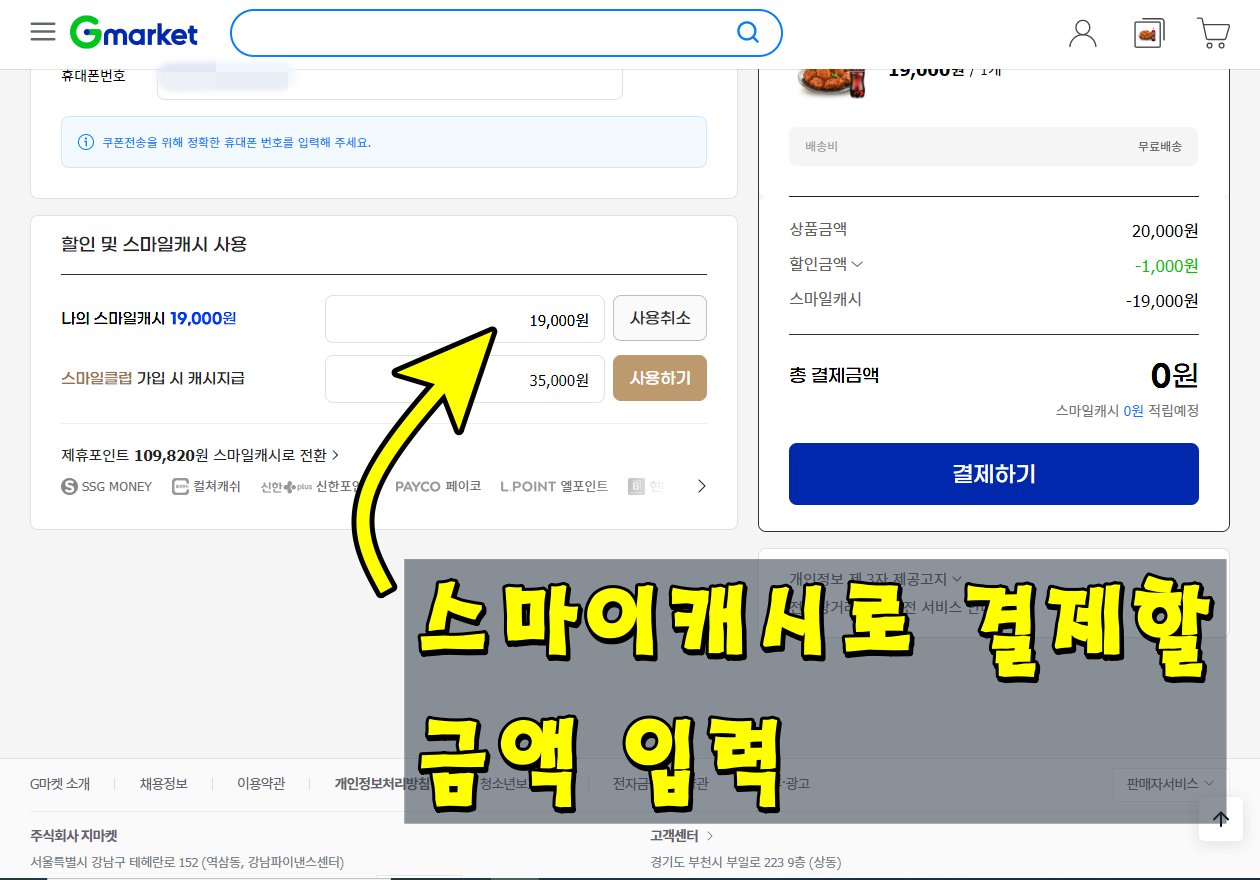Open 이용약관 footer link

click(261, 784)
